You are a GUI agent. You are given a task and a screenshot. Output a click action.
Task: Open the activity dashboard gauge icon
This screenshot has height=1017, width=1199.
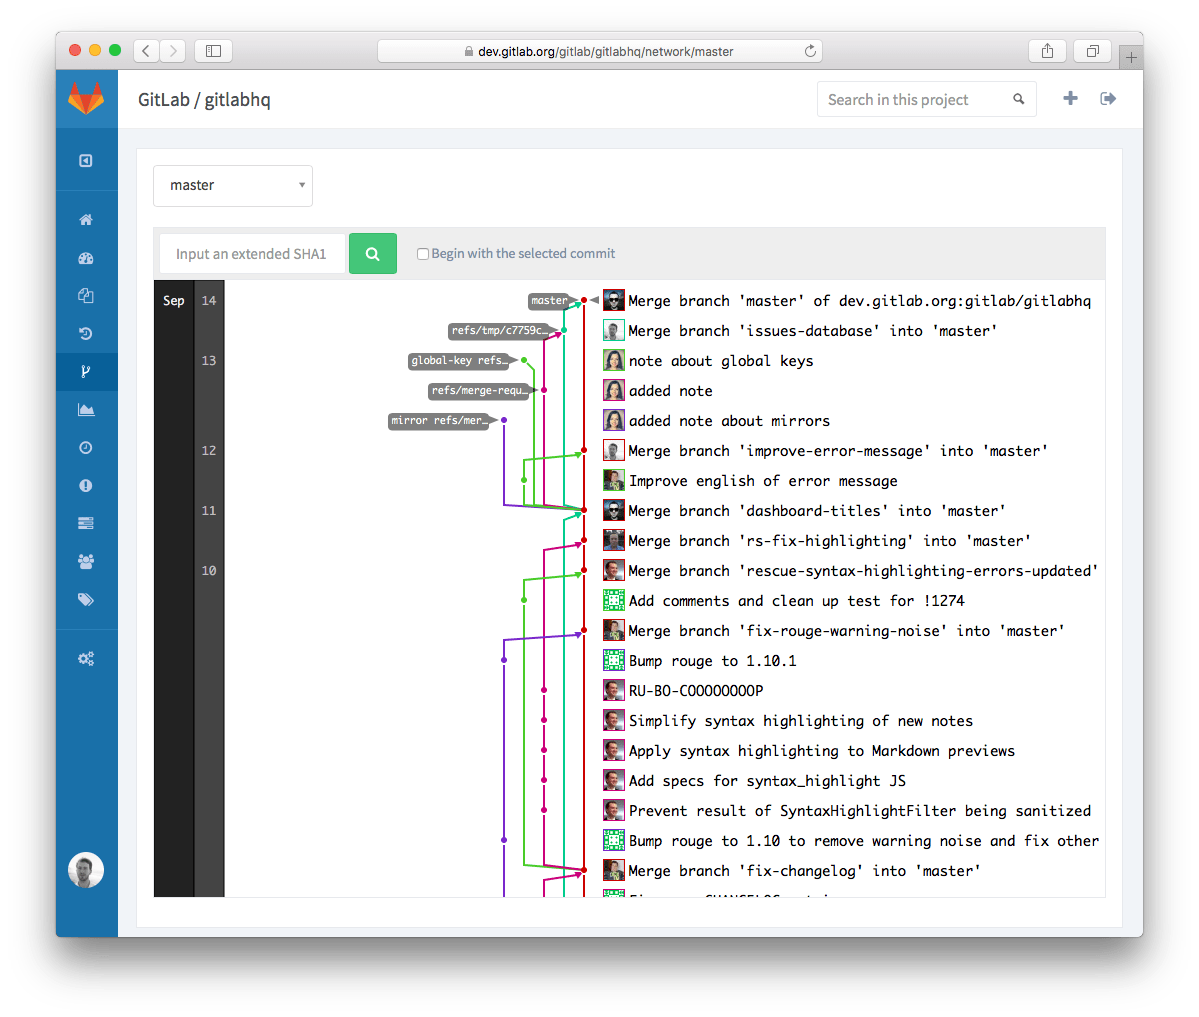click(86, 258)
